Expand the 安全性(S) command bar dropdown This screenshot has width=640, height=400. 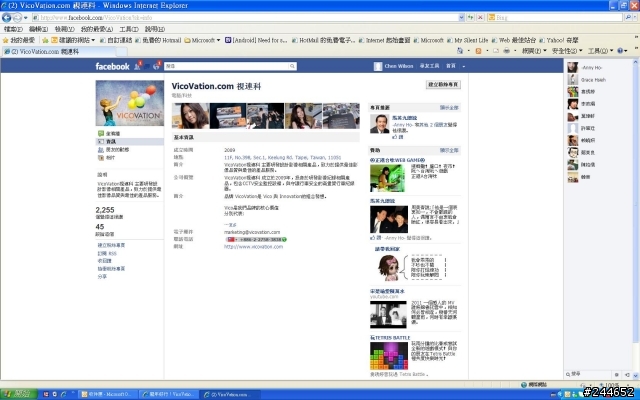(x=567, y=51)
